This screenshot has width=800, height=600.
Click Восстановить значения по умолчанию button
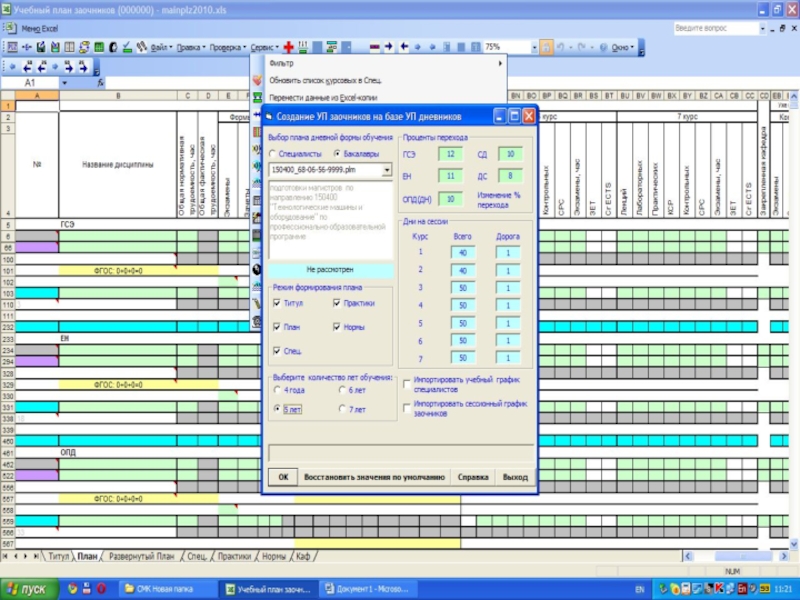374,477
